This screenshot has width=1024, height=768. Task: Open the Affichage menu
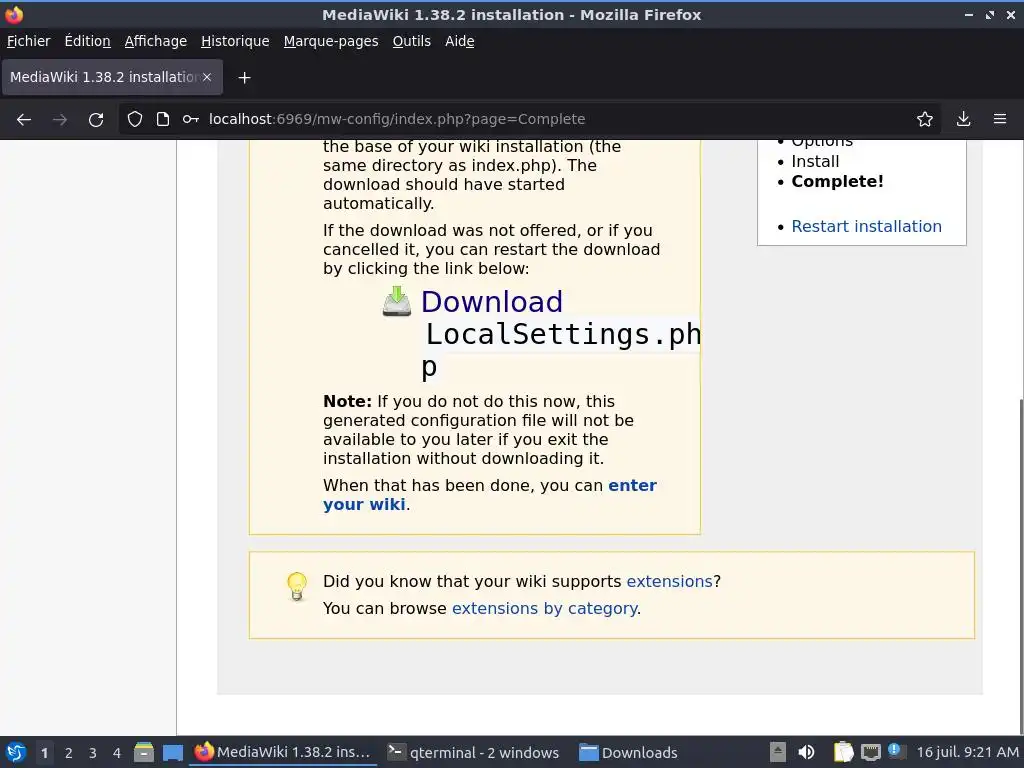155,41
